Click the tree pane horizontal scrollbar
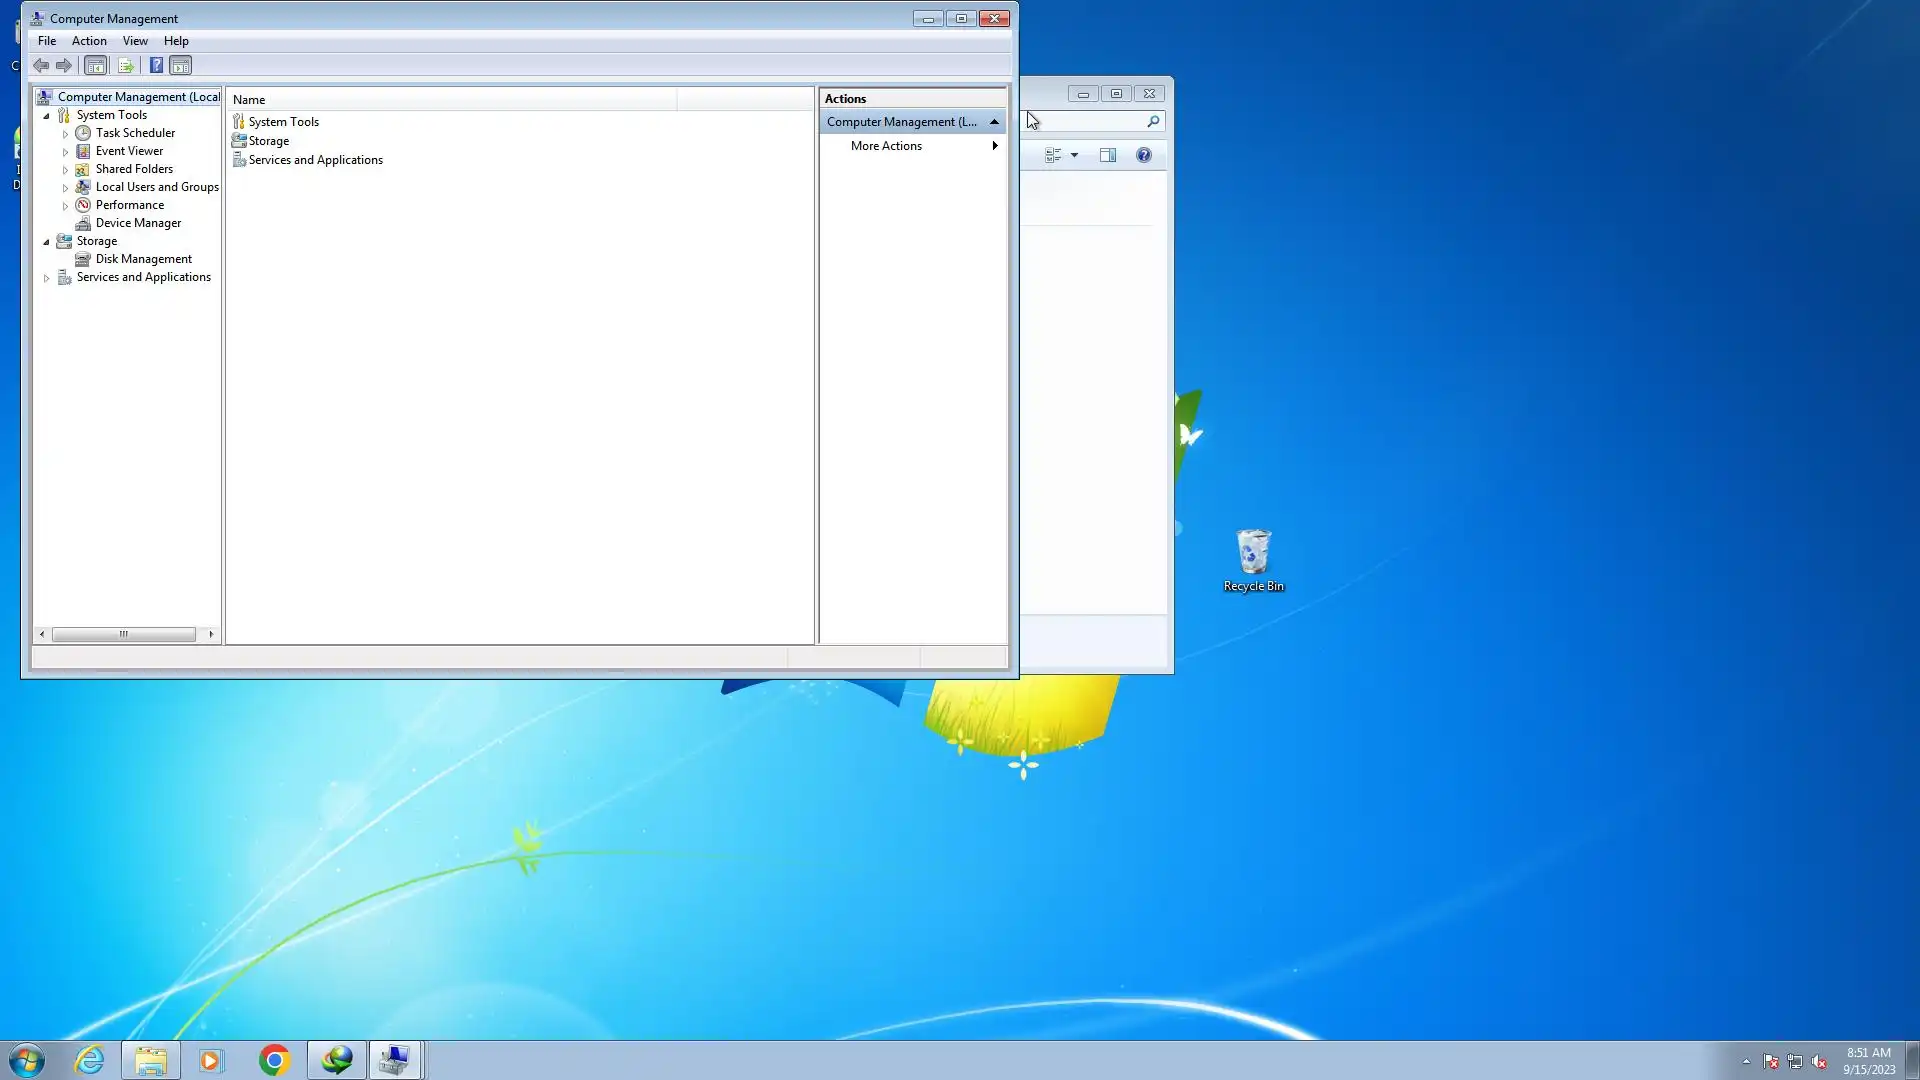This screenshot has height=1080, width=1920. tap(124, 634)
